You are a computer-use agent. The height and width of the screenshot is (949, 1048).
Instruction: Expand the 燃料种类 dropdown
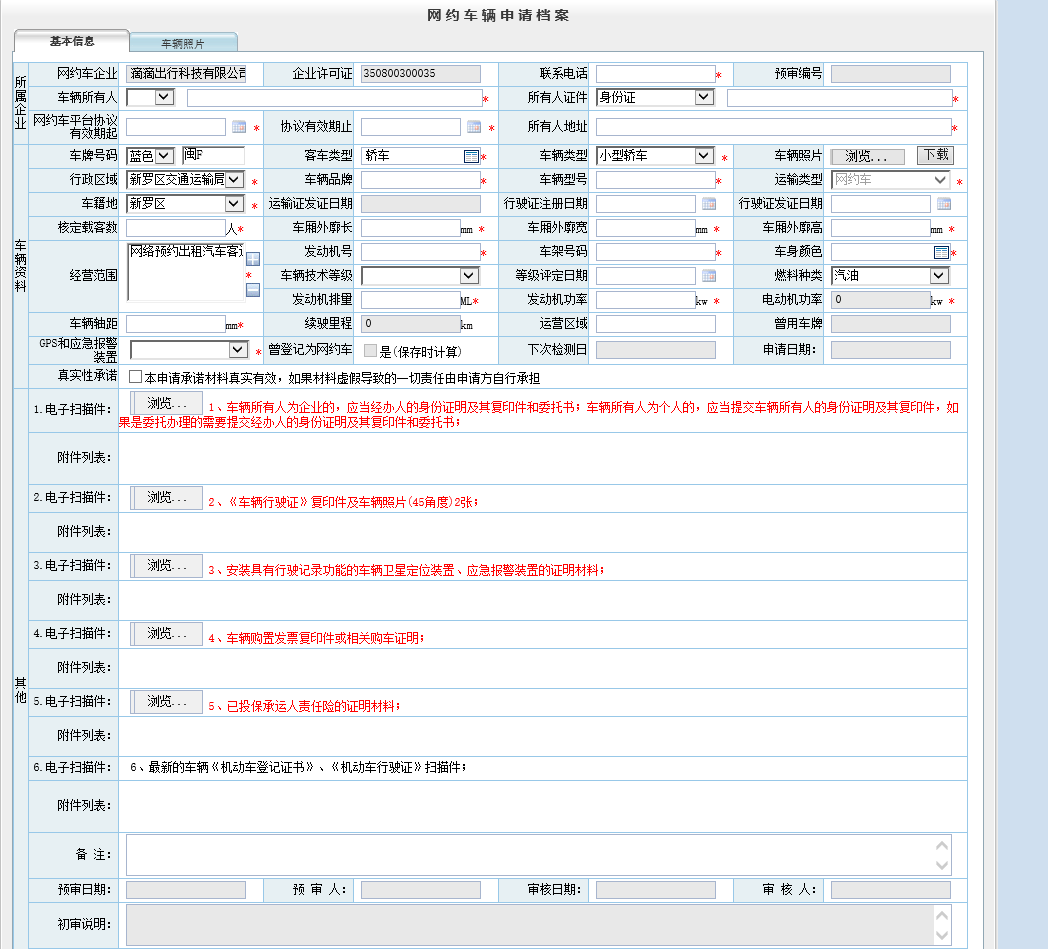939,276
